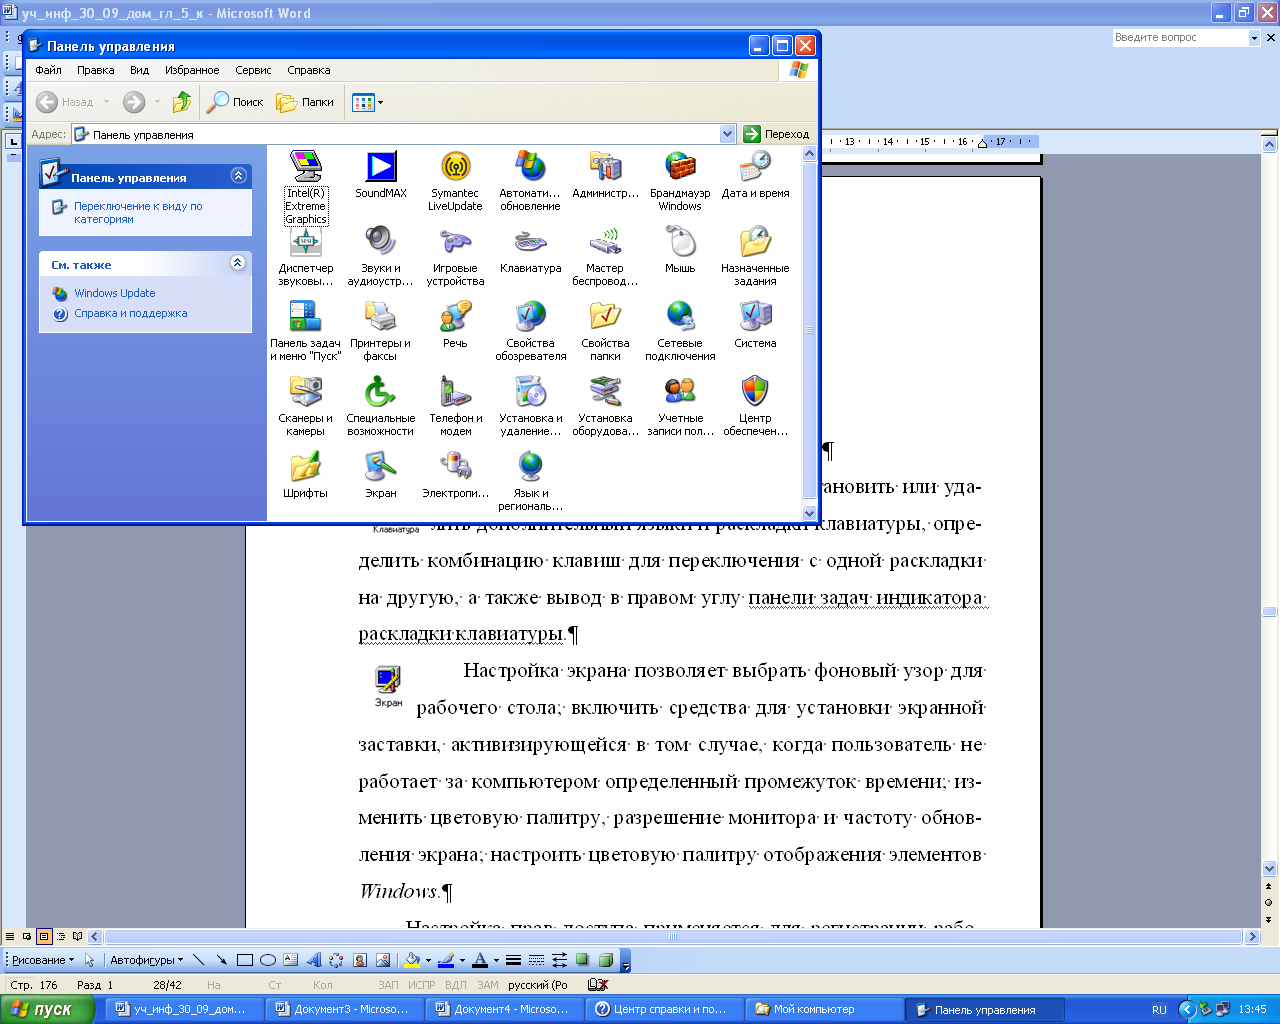This screenshot has width=1280, height=1024.
Task: Open the Экран display settings icon
Action: click(x=380, y=467)
